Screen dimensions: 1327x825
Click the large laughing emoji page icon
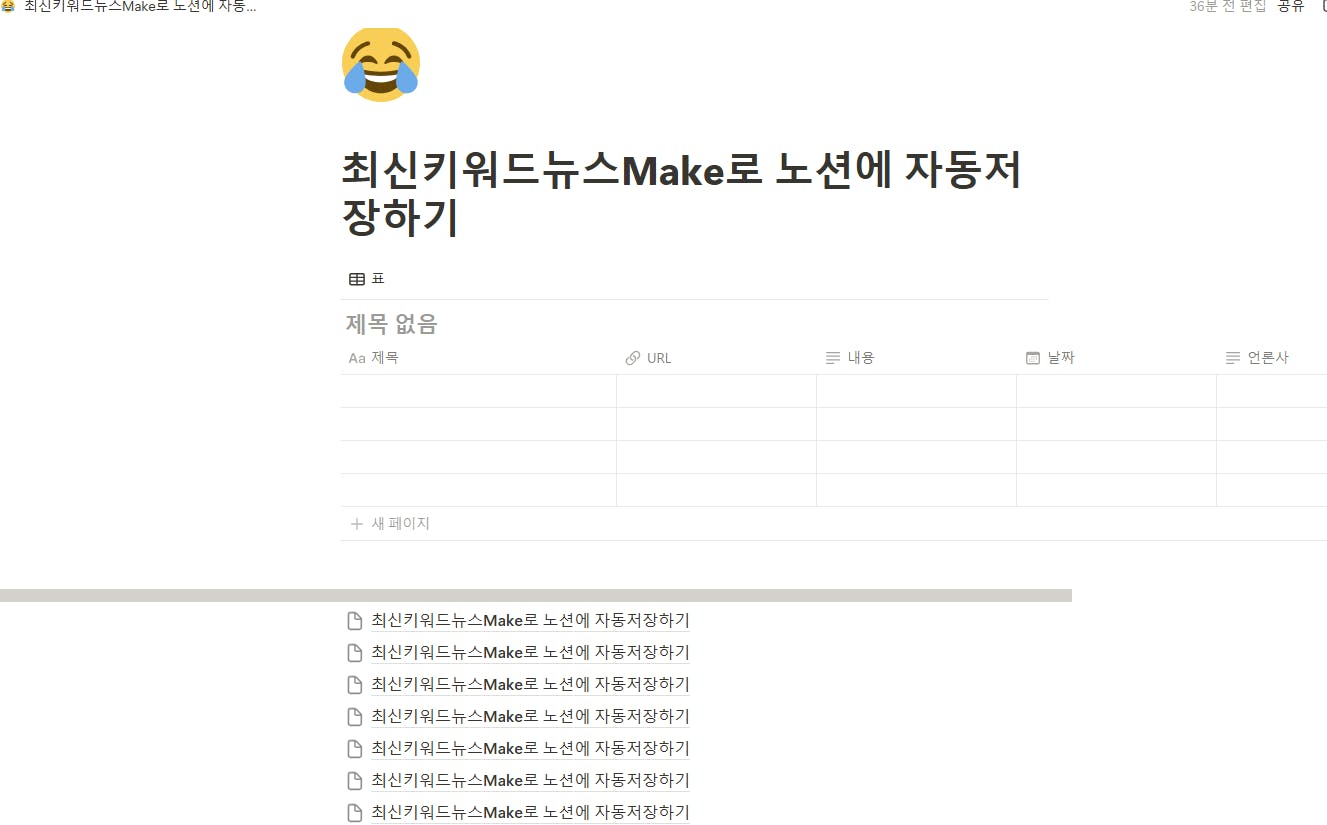[x=381, y=64]
